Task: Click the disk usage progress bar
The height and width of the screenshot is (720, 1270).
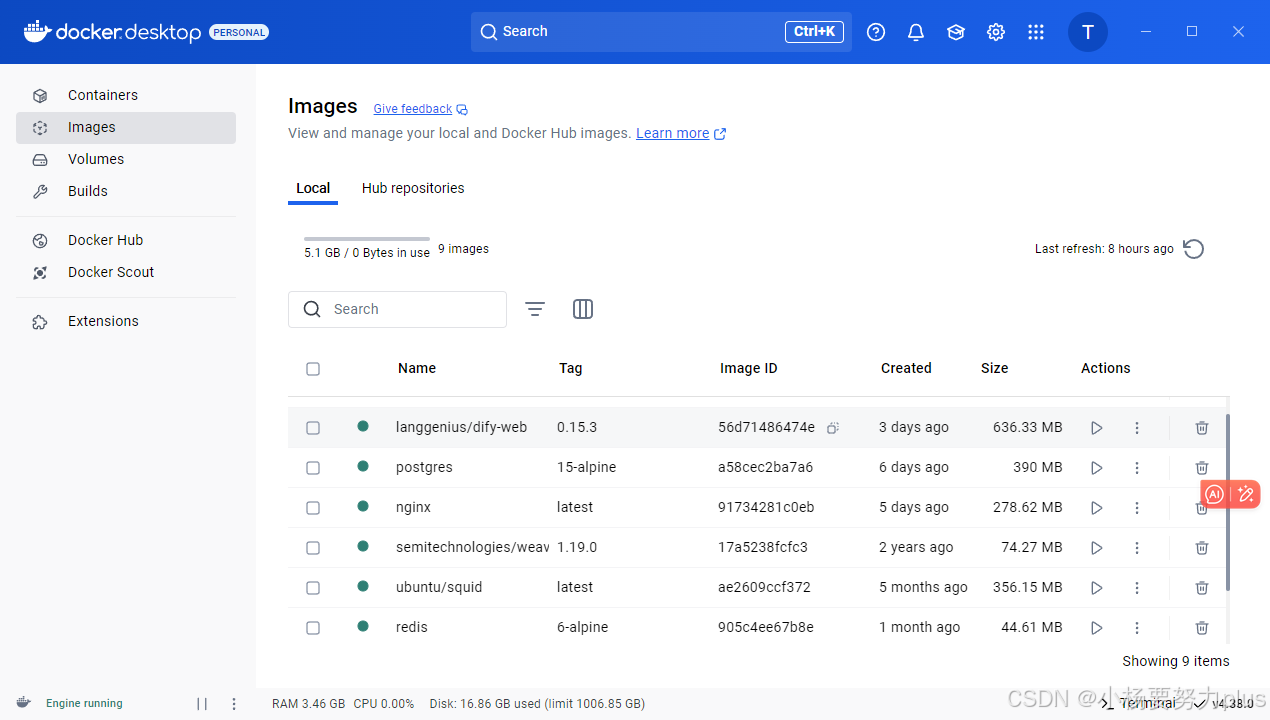Action: [367, 239]
